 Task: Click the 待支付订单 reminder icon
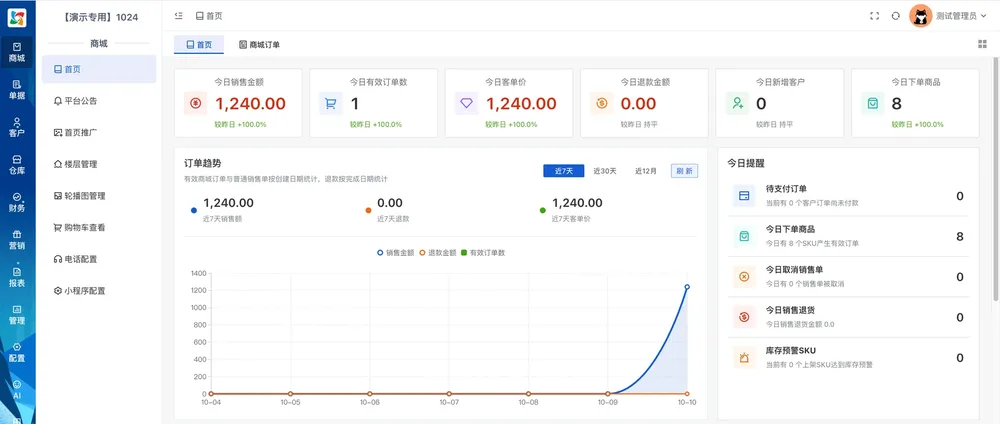coord(744,196)
